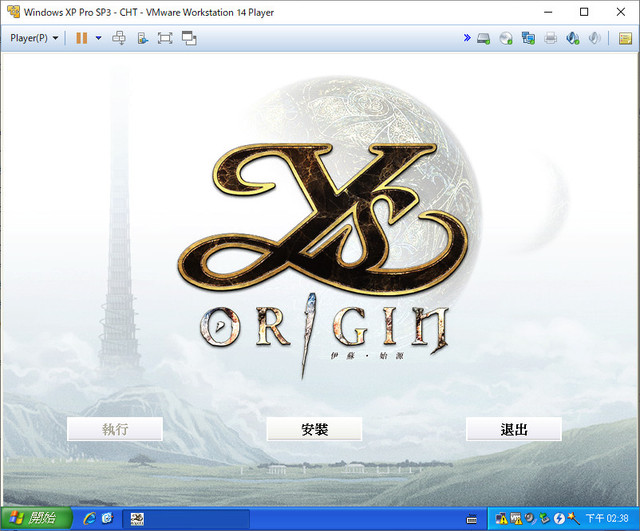Open the network adapter device icon

point(528,38)
